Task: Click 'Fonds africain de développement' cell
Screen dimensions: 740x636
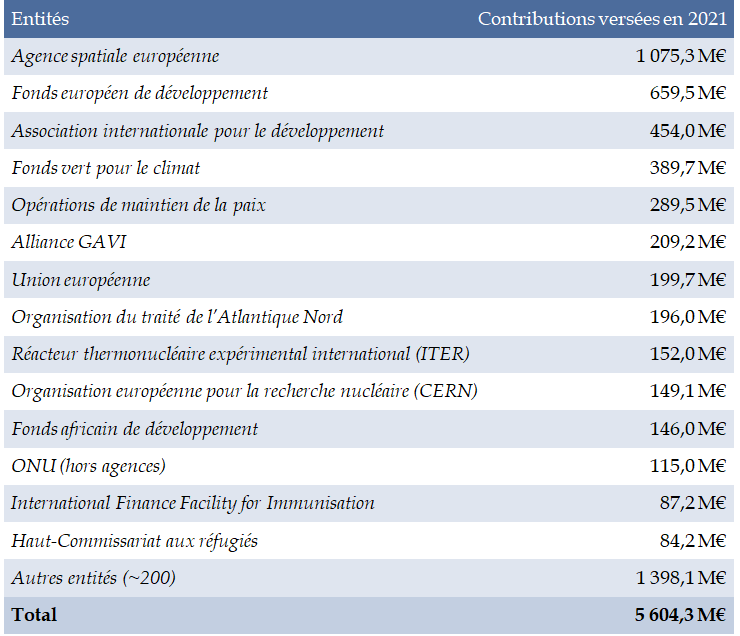Action: (x=134, y=429)
